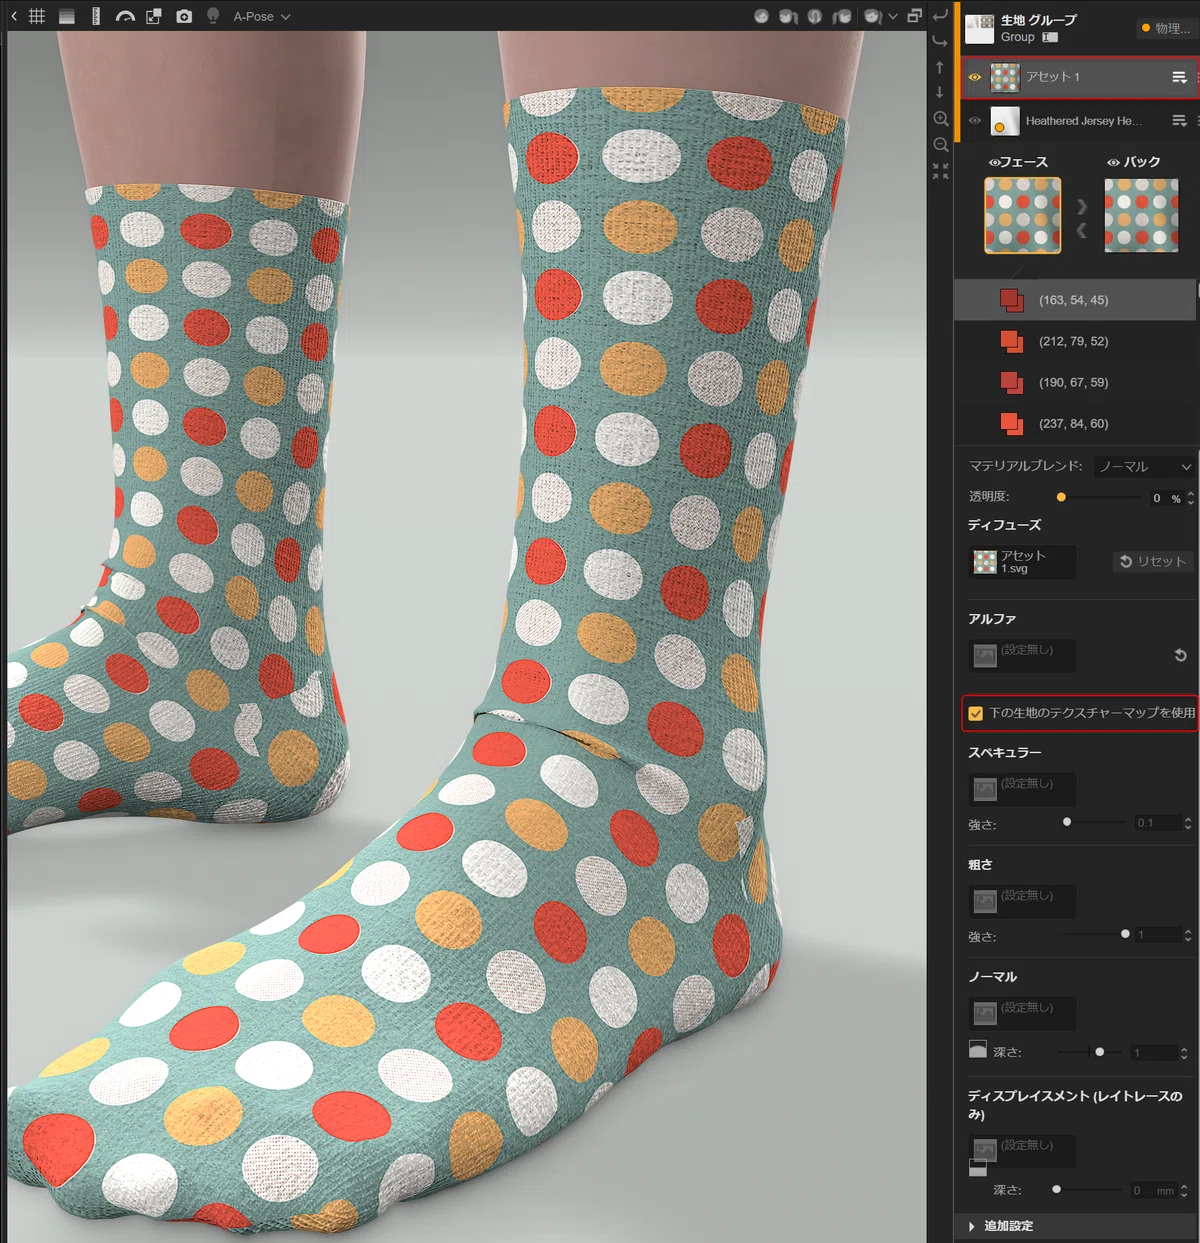Click the 粗さ texture slot
This screenshot has width=1200, height=1243.
tap(1022, 901)
